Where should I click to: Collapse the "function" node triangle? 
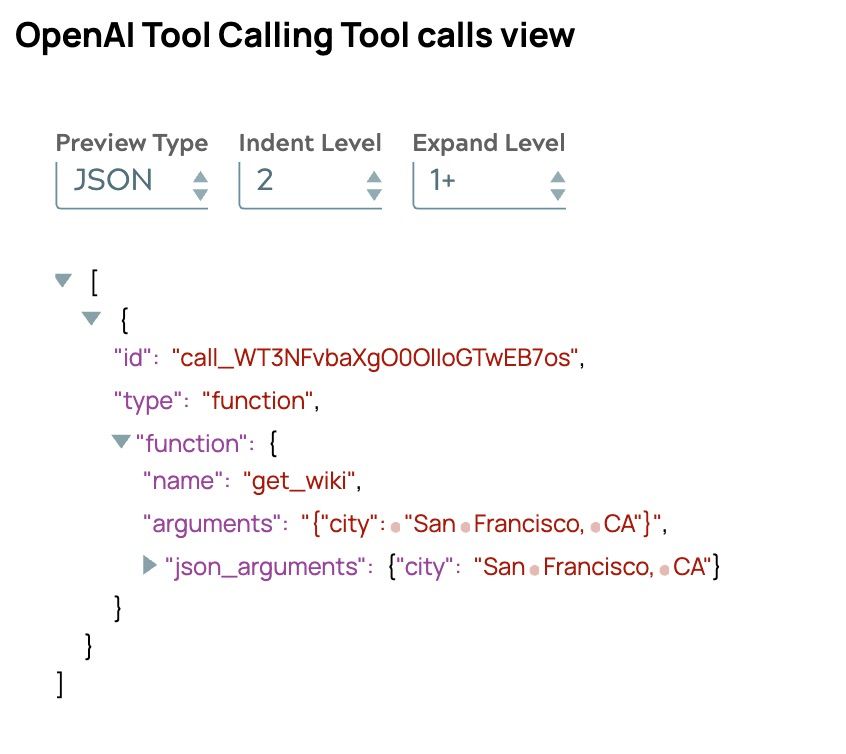tap(122, 441)
